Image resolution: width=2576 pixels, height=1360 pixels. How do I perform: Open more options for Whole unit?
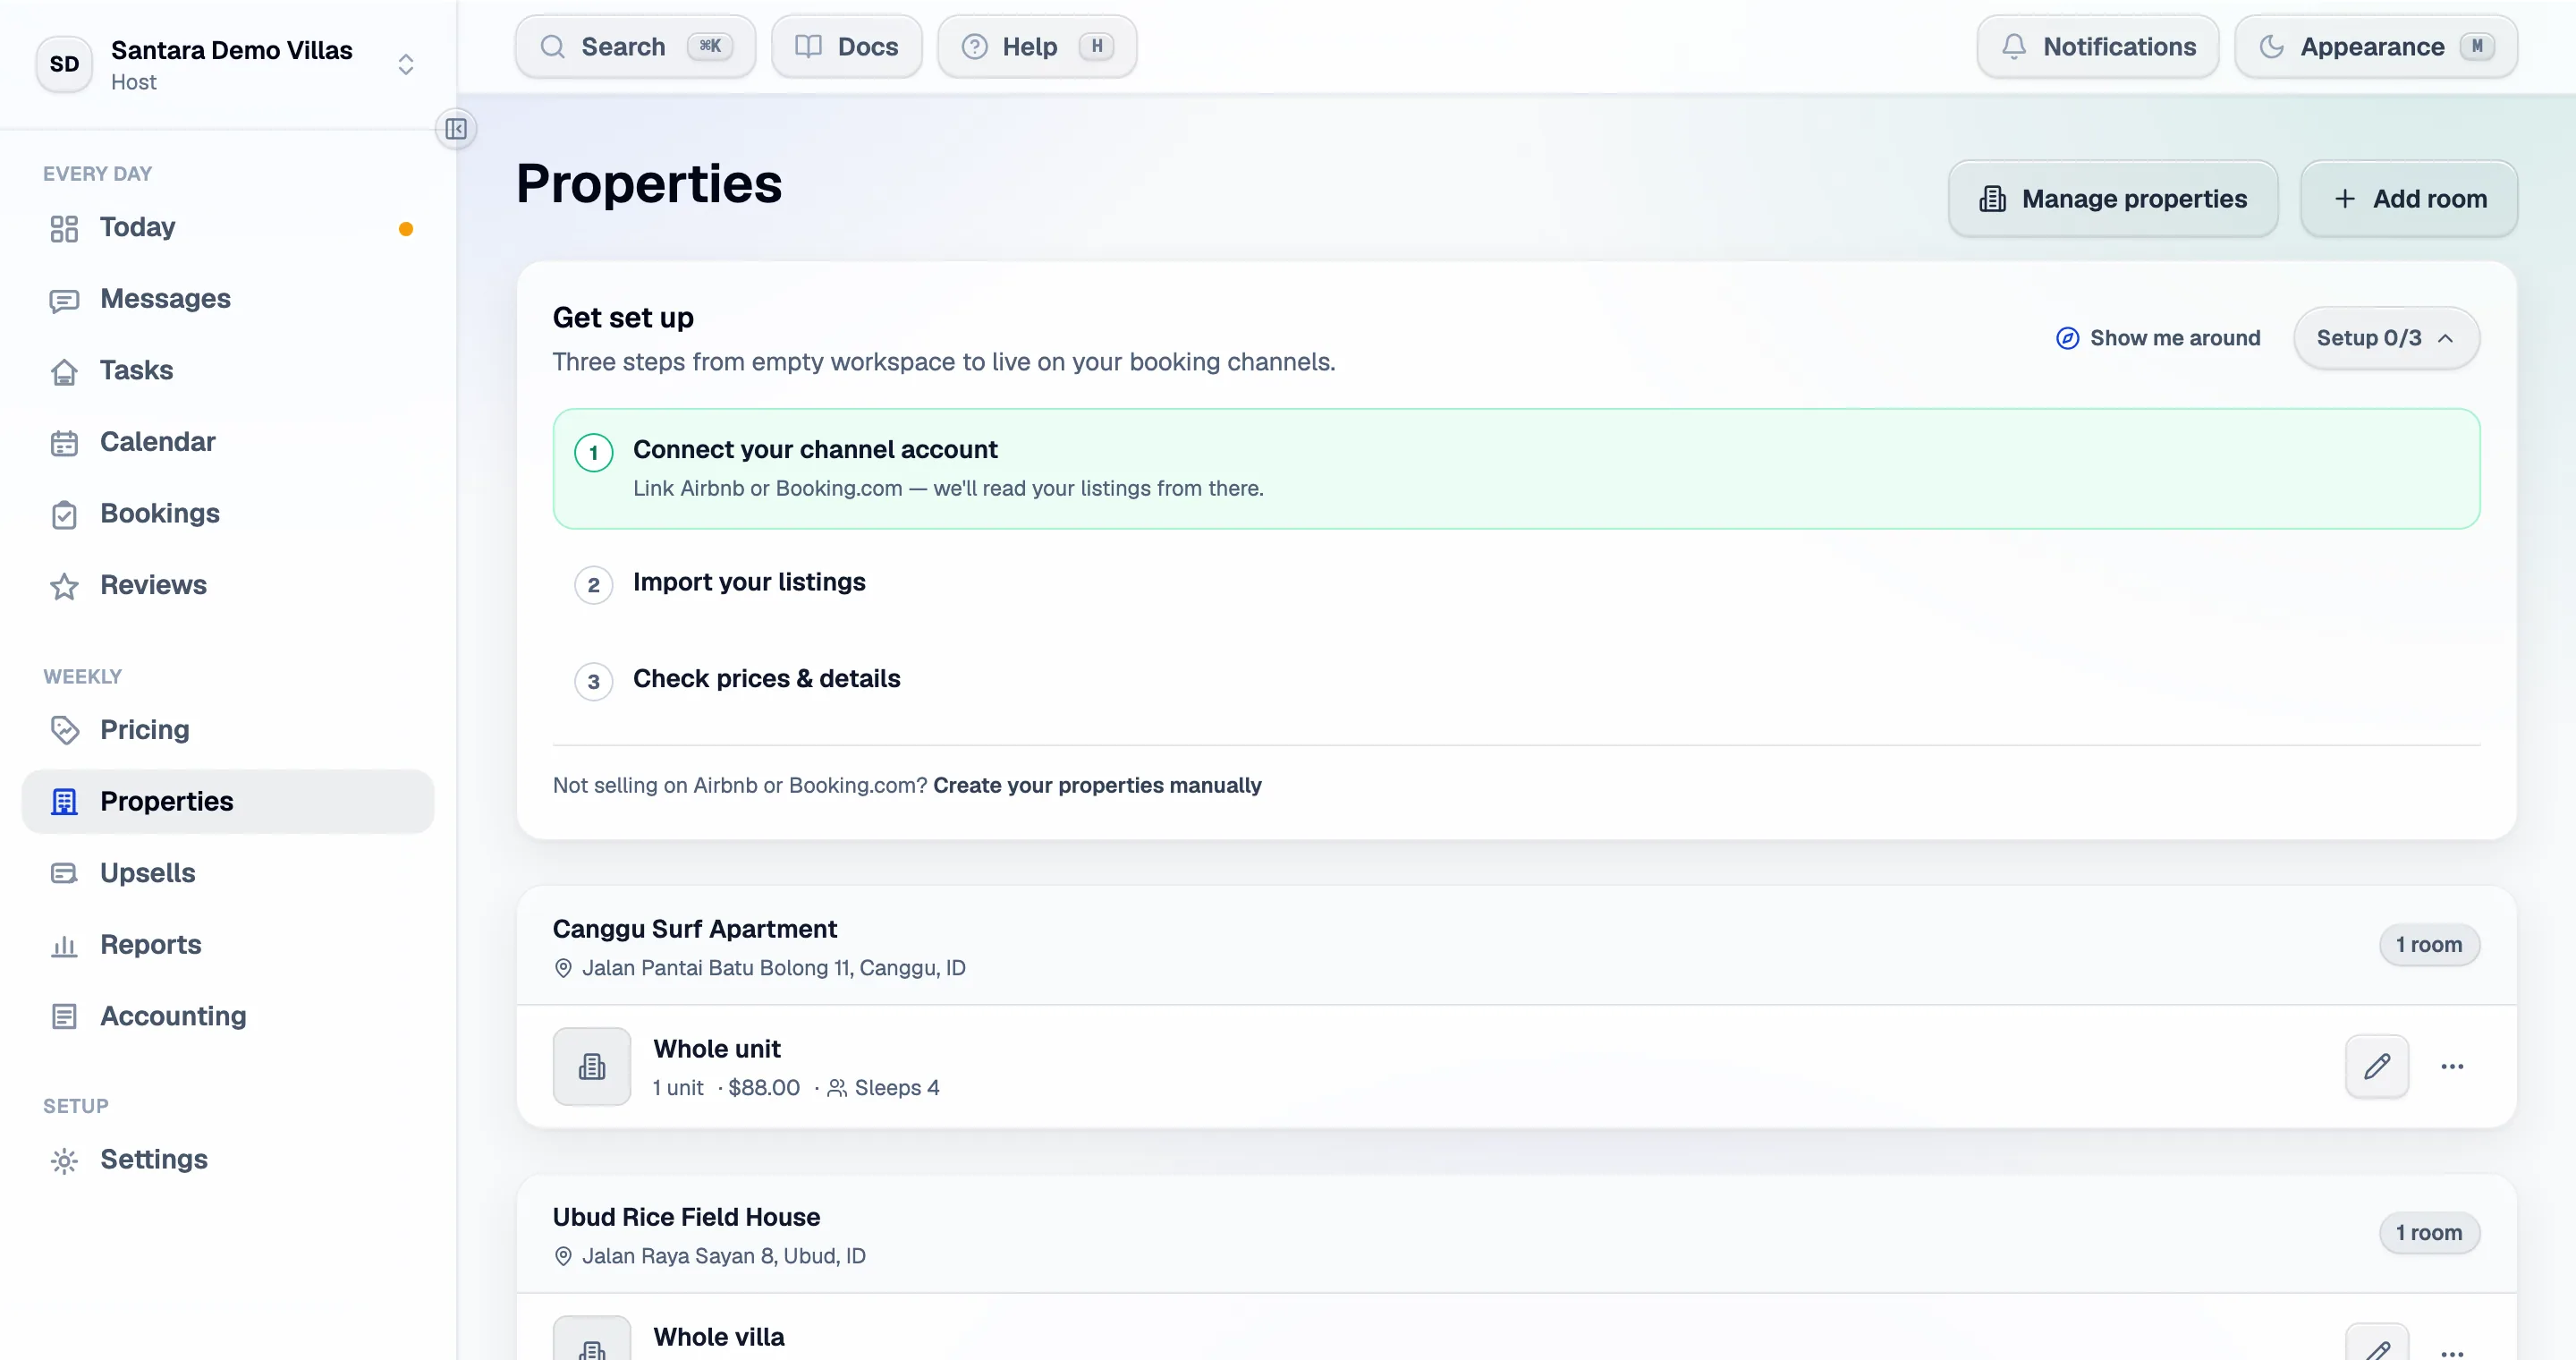click(x=2452, y=1067)
